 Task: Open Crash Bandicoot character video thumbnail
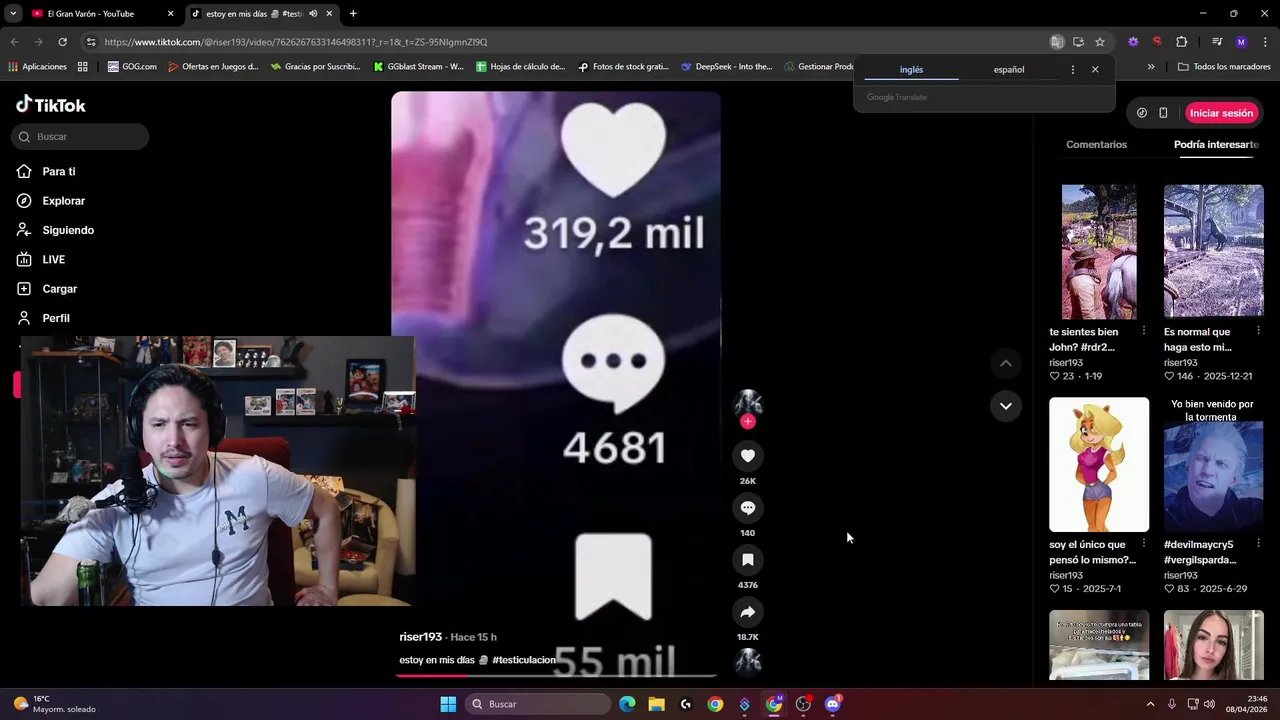pyautogui.click(x=1099, y=465)
